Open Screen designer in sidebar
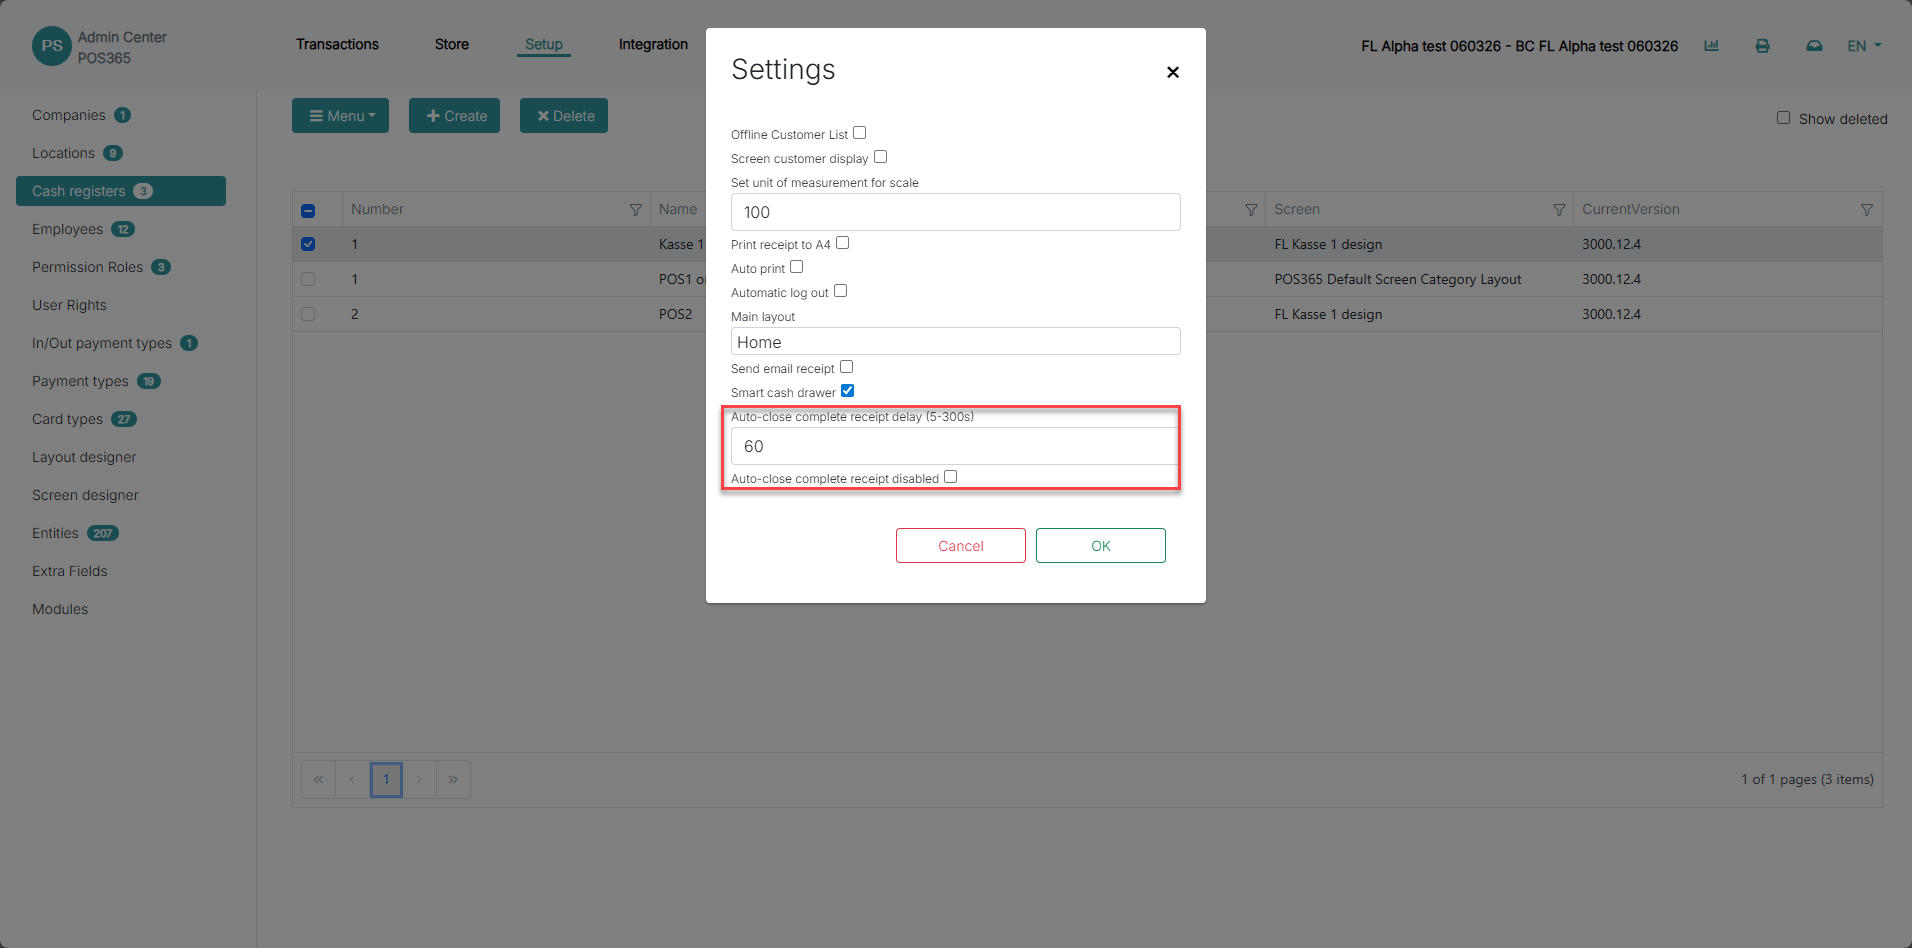 pos(85,495)
